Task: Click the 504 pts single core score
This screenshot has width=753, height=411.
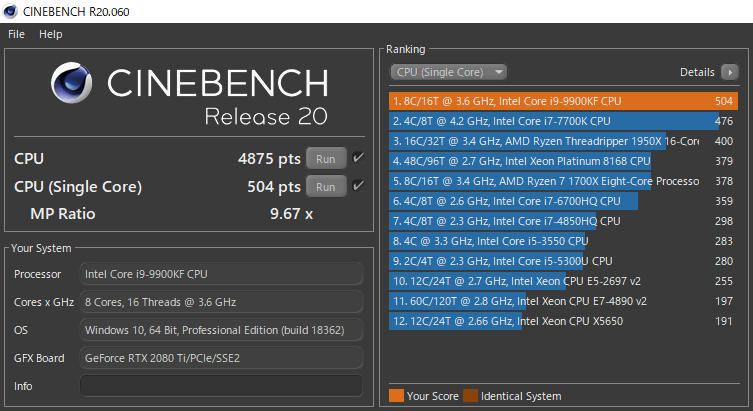Action: tap(274, 186)
